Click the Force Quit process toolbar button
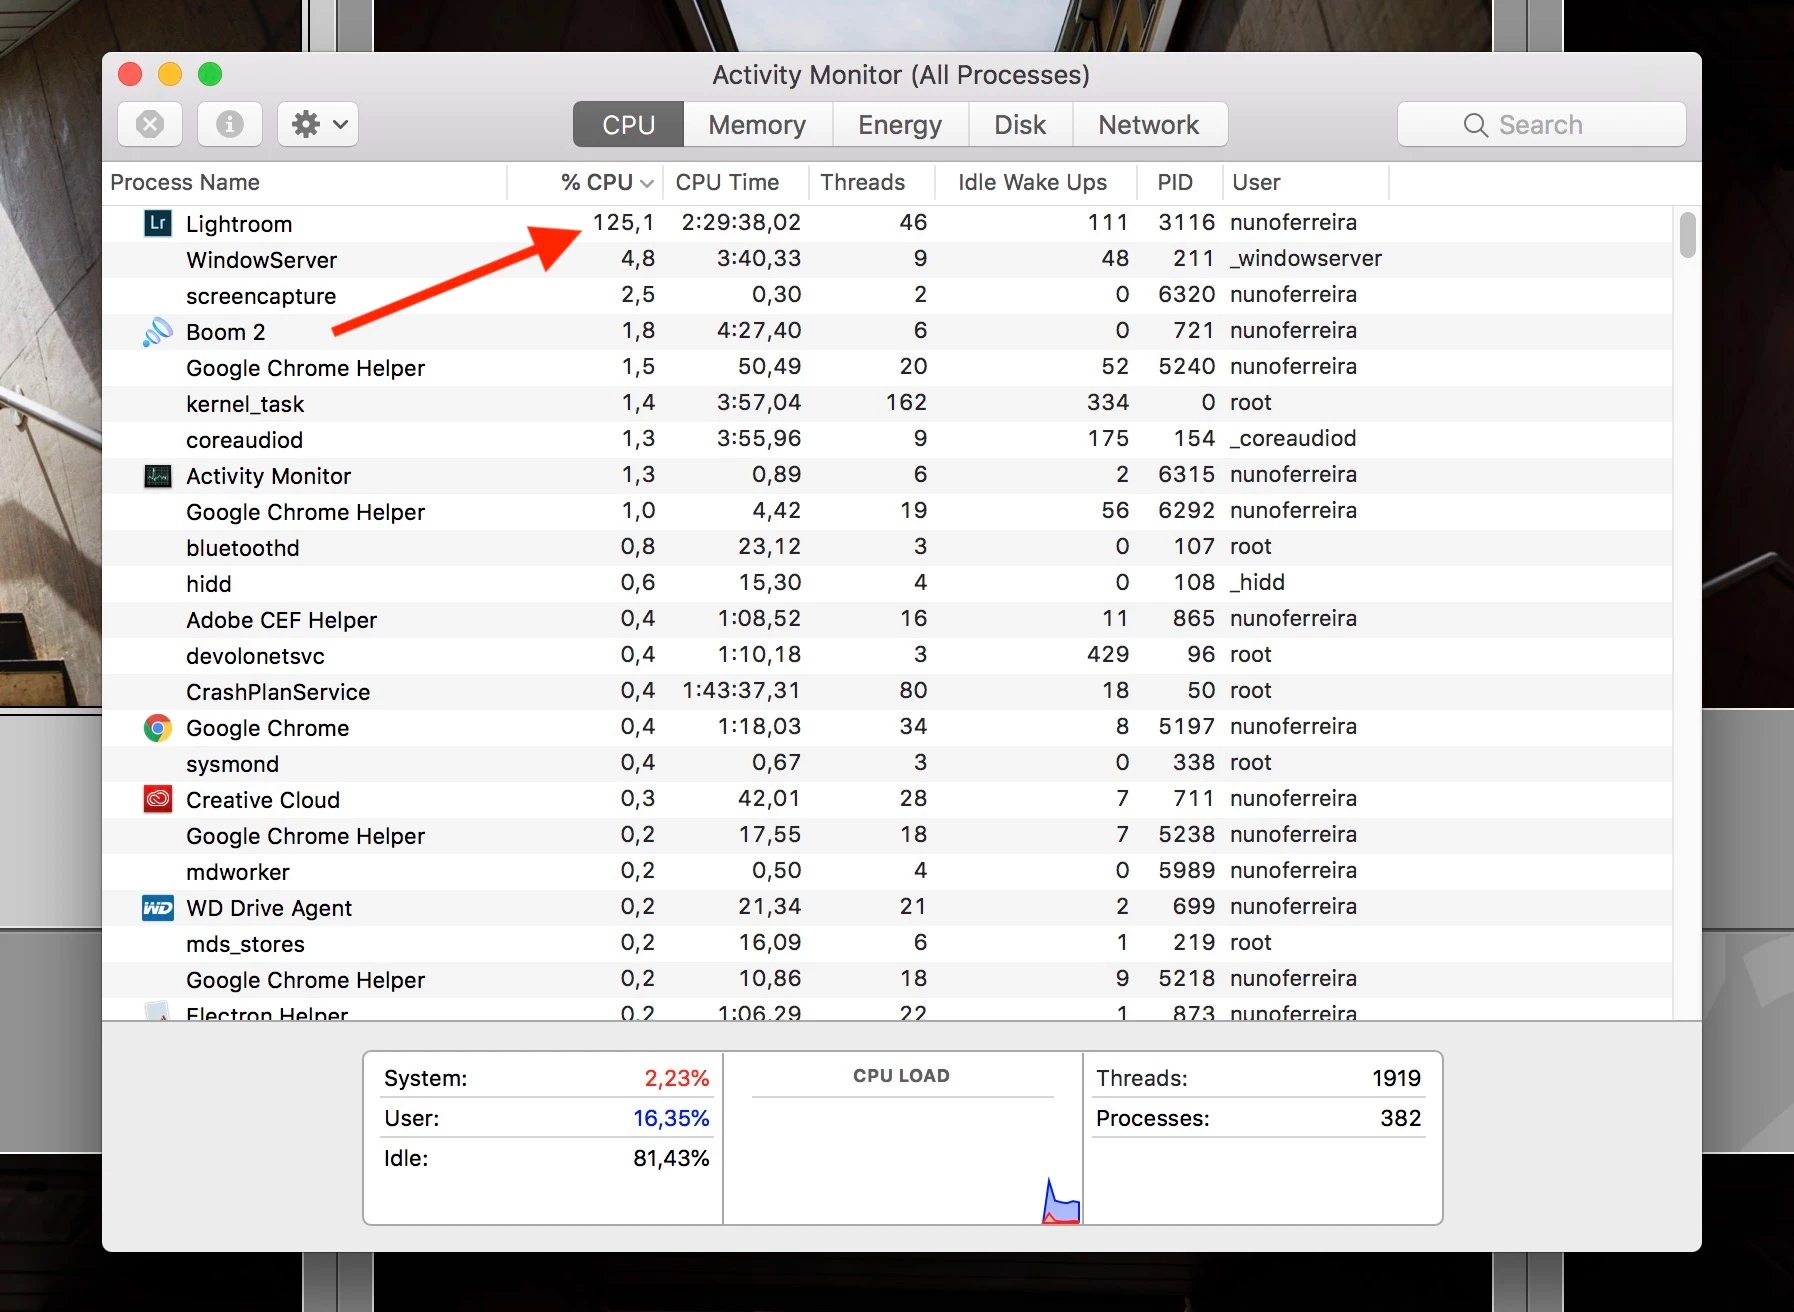Viewport: 1794px width, 1312px height. (150, 124)
